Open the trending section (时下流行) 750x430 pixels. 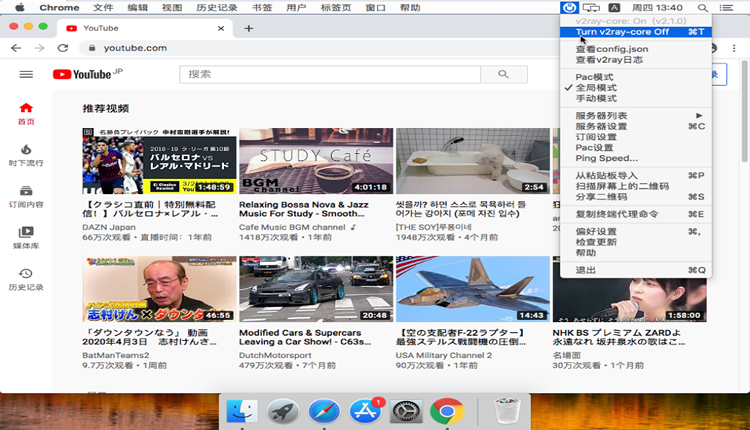pyautogui.click(x=26, y=155)
